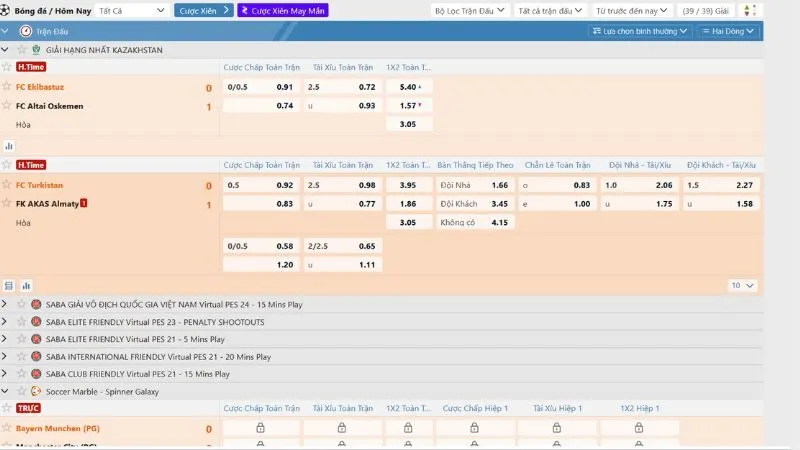Click the clock icon next to Trận Đấu
The image size is (800, 450).
(x=25, y=31)
